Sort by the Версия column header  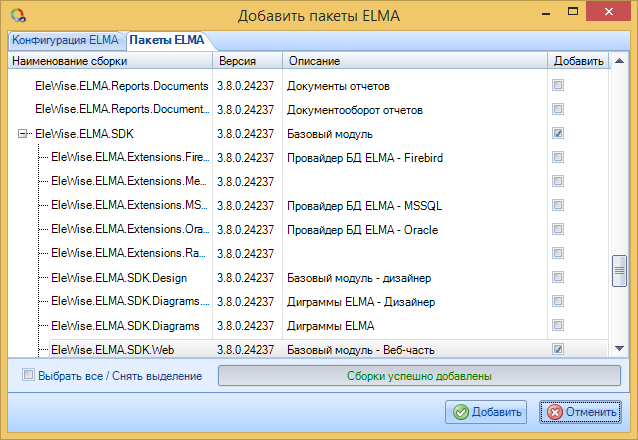247,62
